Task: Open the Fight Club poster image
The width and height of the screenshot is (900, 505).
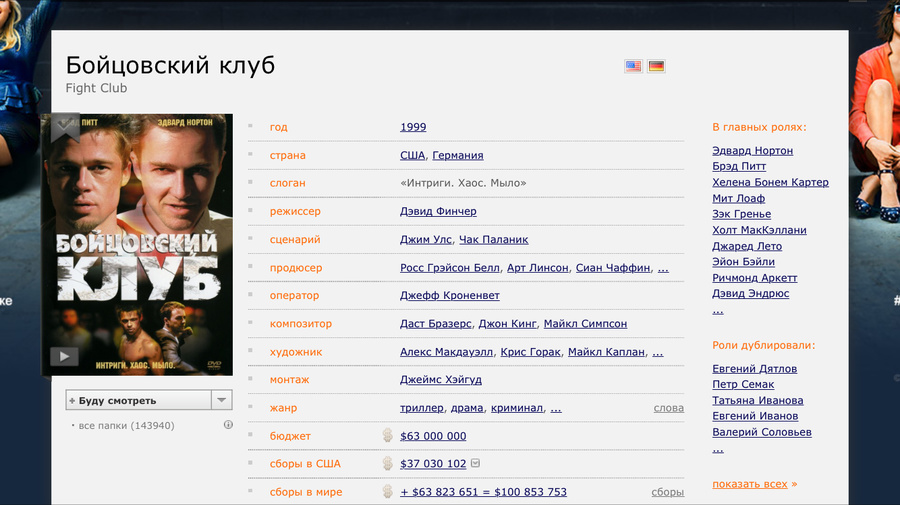Action: coord(137,244)
